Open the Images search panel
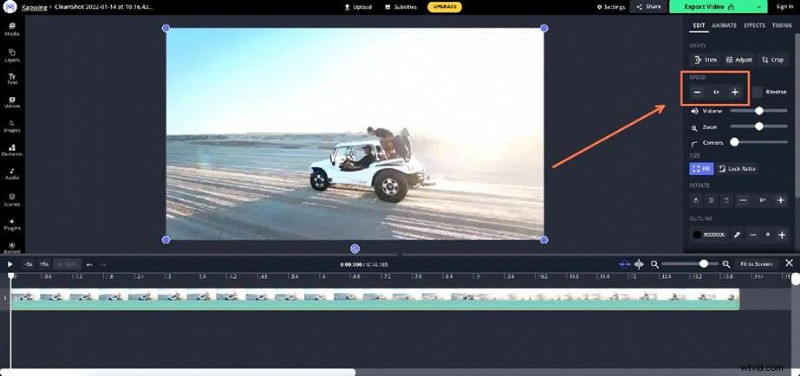The height and width of the screenshot is (376, 800). pos(12,127)
